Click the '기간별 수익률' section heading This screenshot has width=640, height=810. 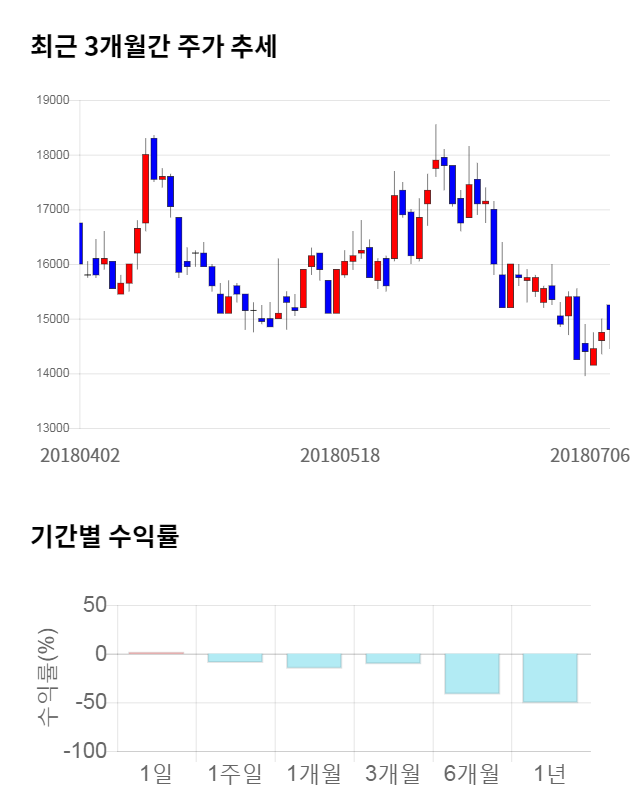[x=104, y=535]
